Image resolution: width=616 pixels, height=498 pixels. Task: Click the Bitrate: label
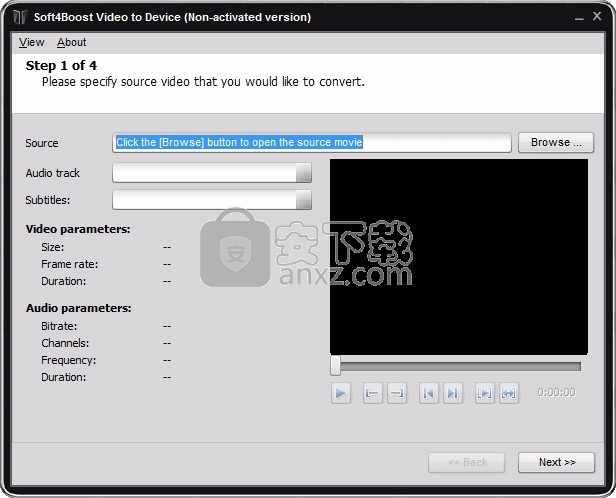click(x=59, y=326)
